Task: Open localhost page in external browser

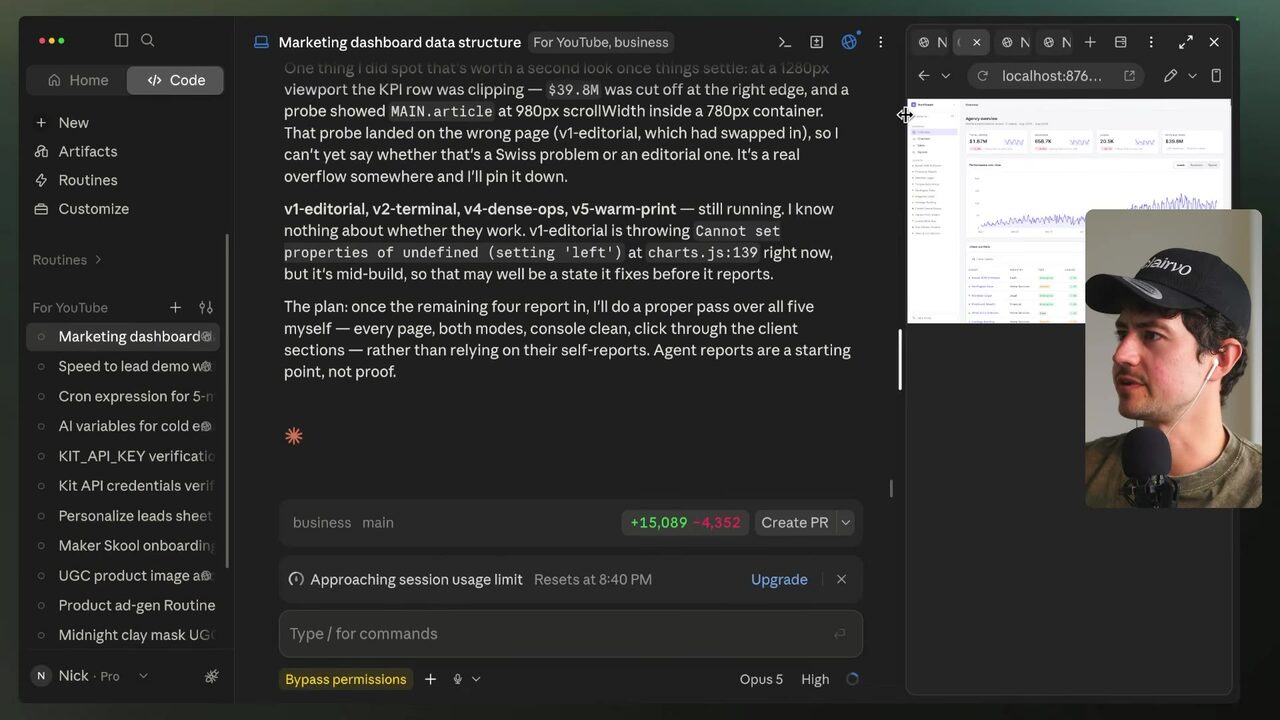Action: [1129, 76]
